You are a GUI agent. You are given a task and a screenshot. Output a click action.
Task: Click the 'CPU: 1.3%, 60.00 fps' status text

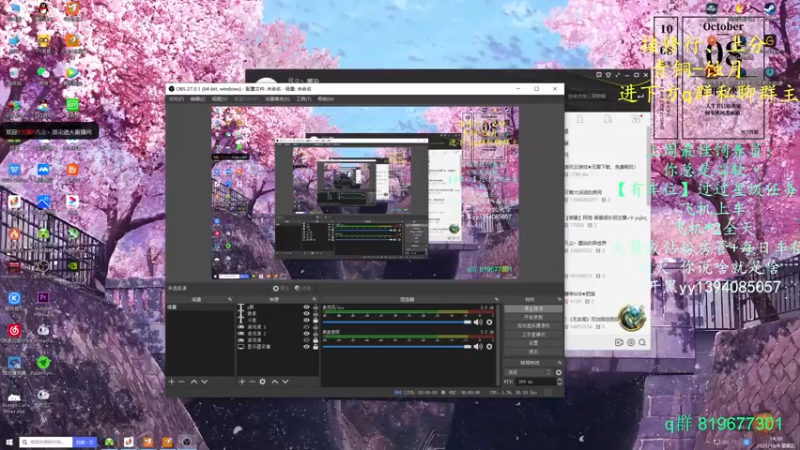pyautogui.click(x=513, y=392)
